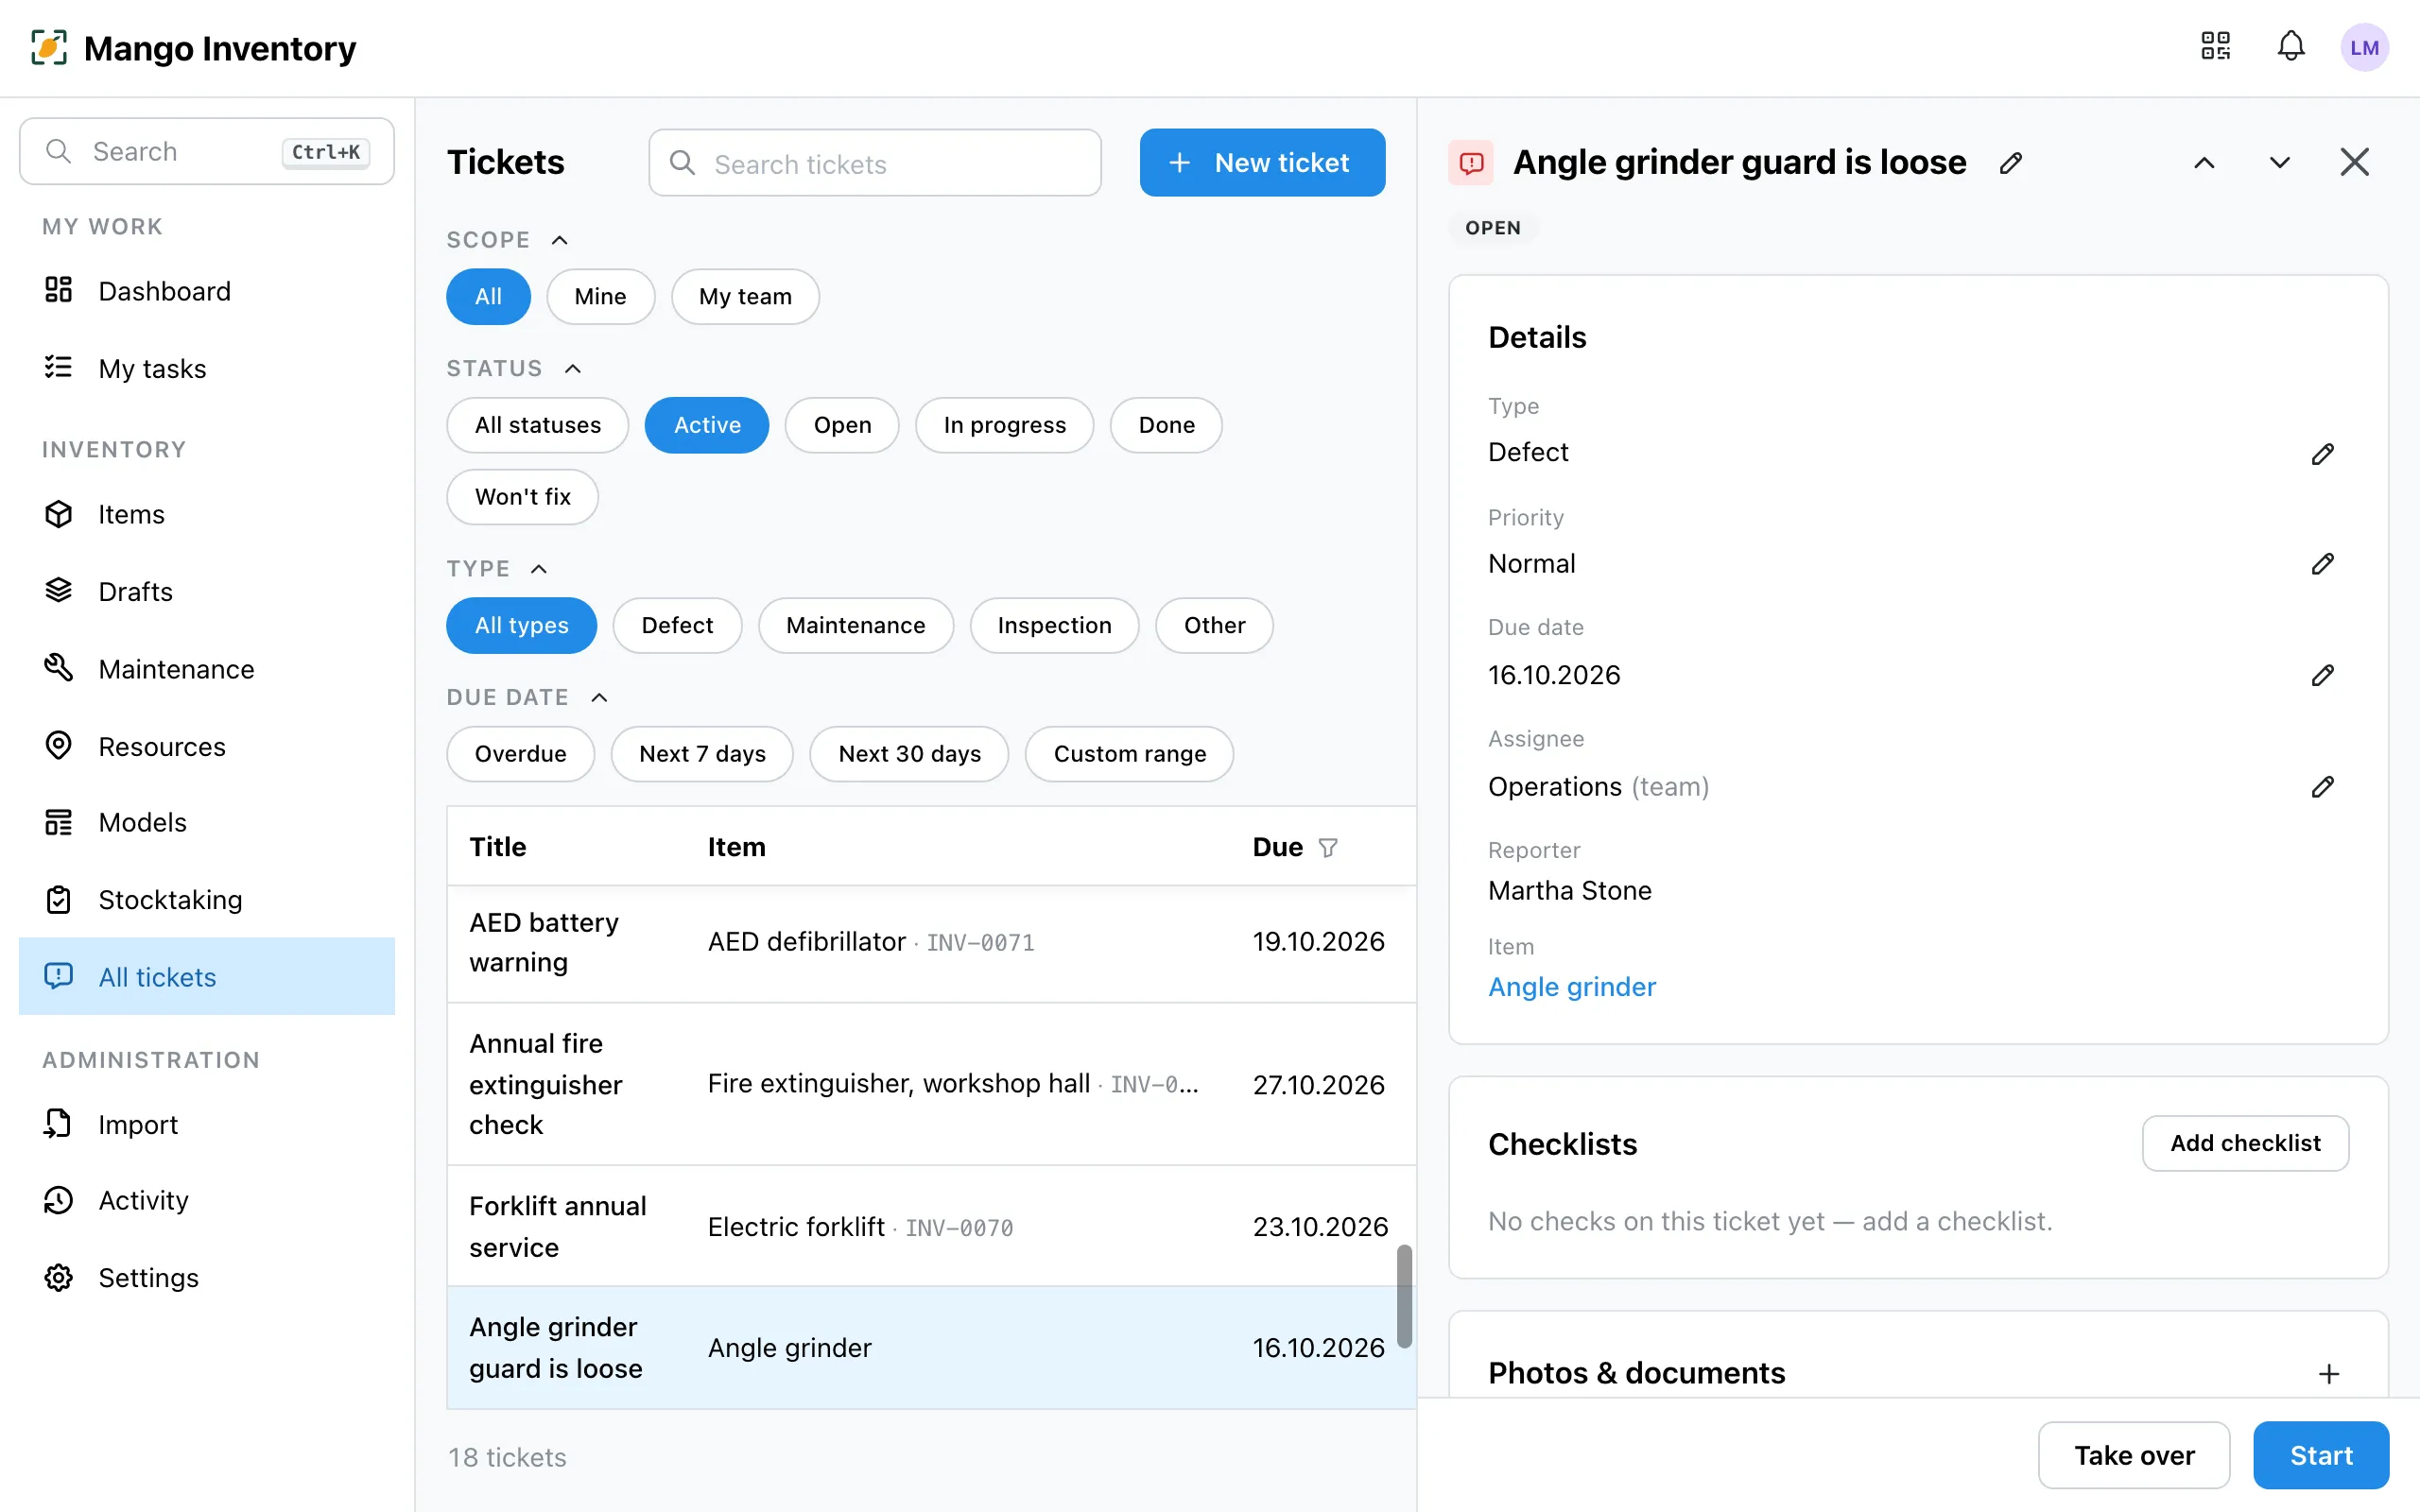Screen dimensions: 2420x1512
Task: Open Stocktaking in the sidebar
Action: [207, 900]
